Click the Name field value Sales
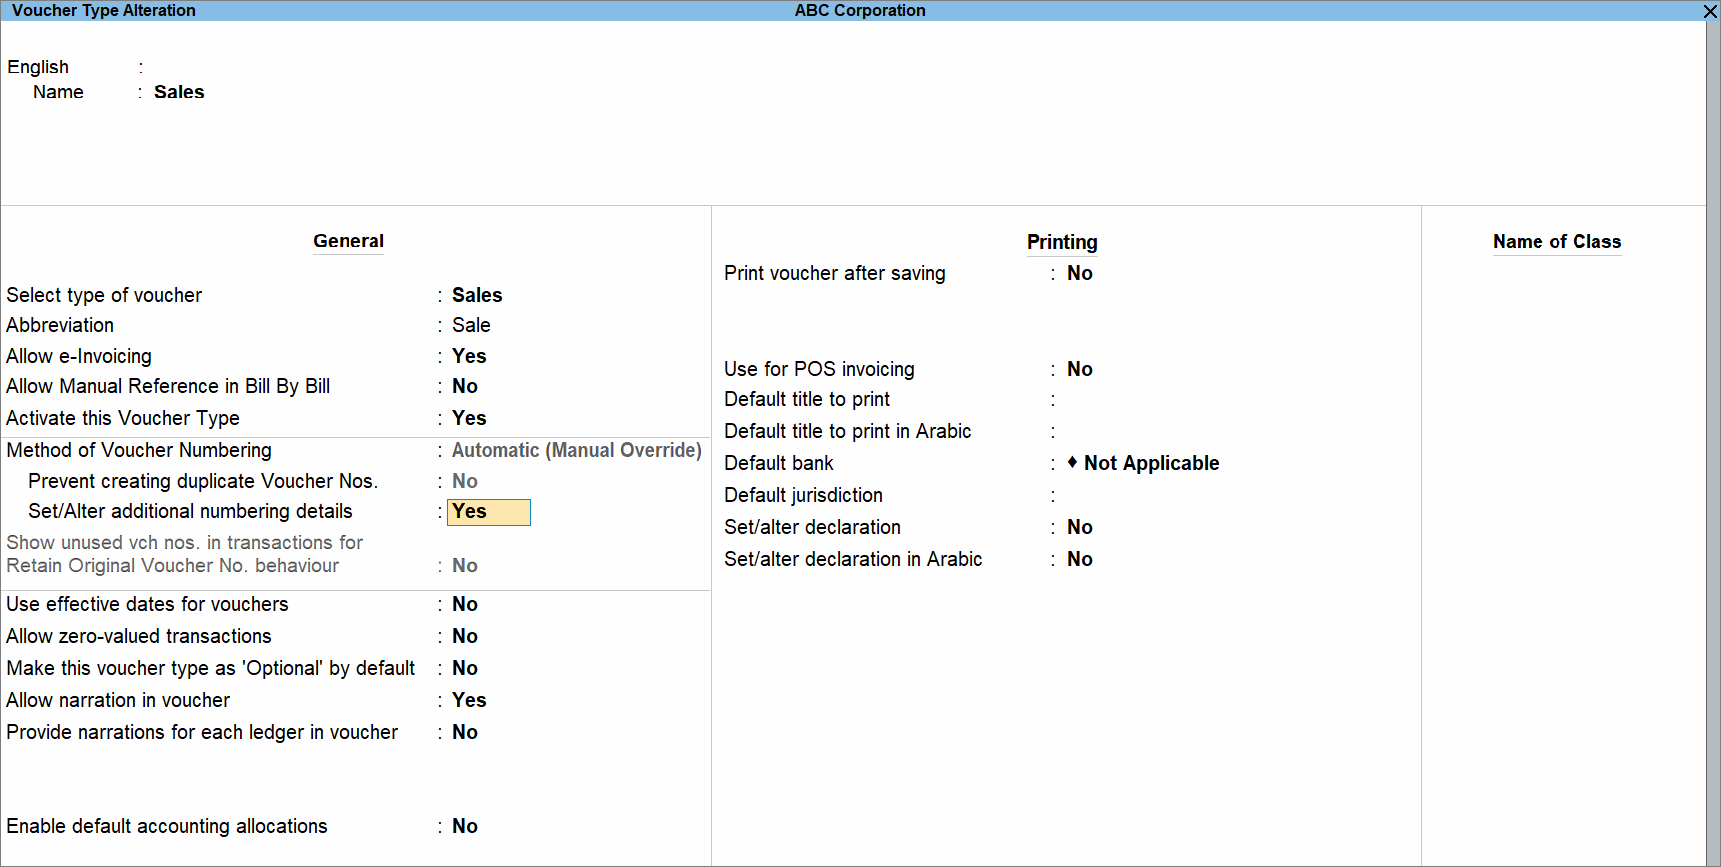The image size is (1721, 867). pyautogui.click(x=179, y=92)
